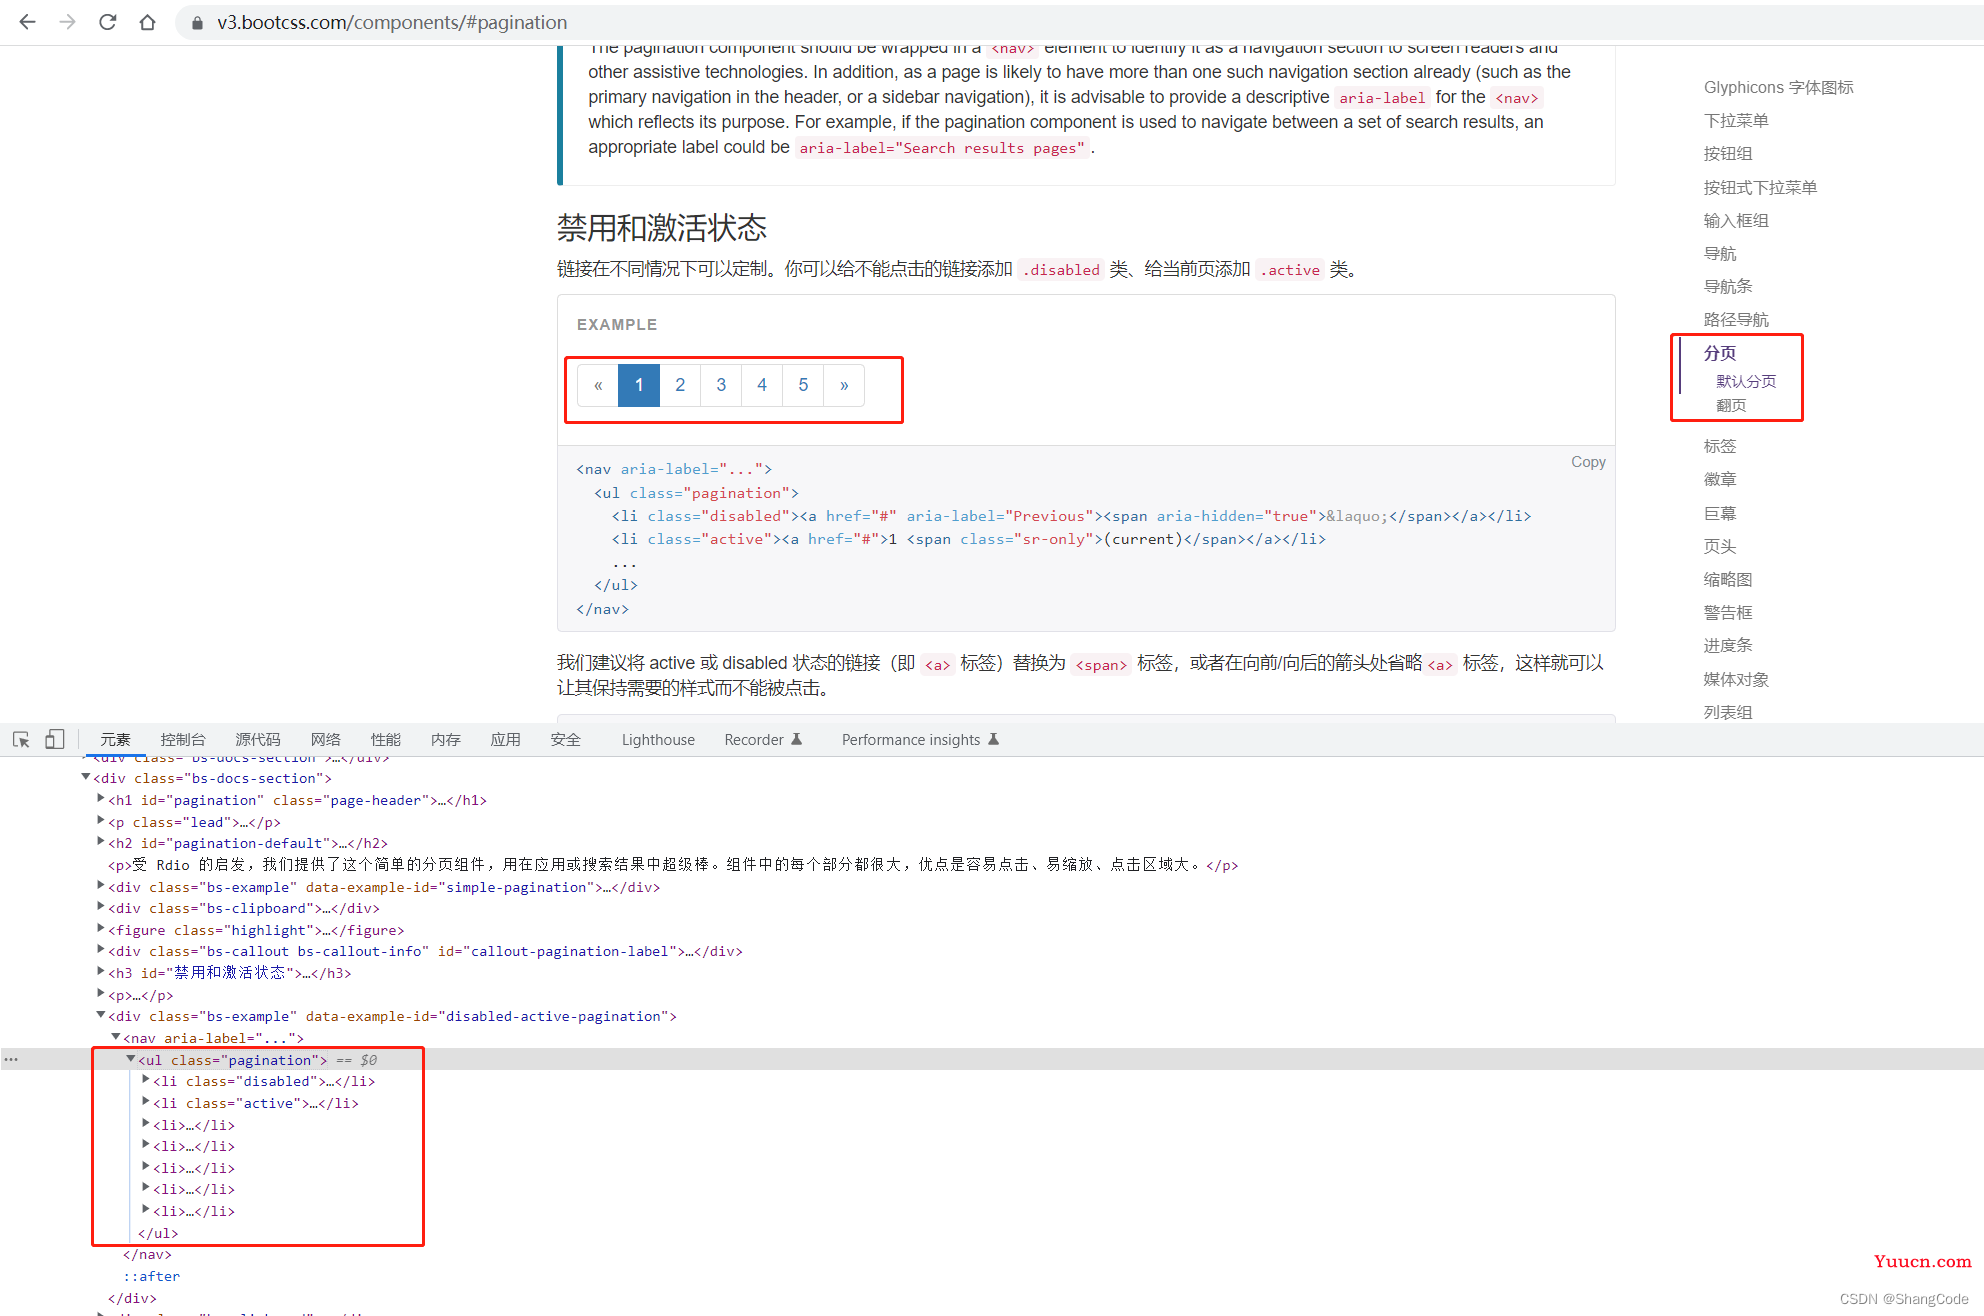The height and width of the screenshot is (1316, 1984).
Task: Go forward in browser history
Action: pyautogui.click(x=67, y=22)
